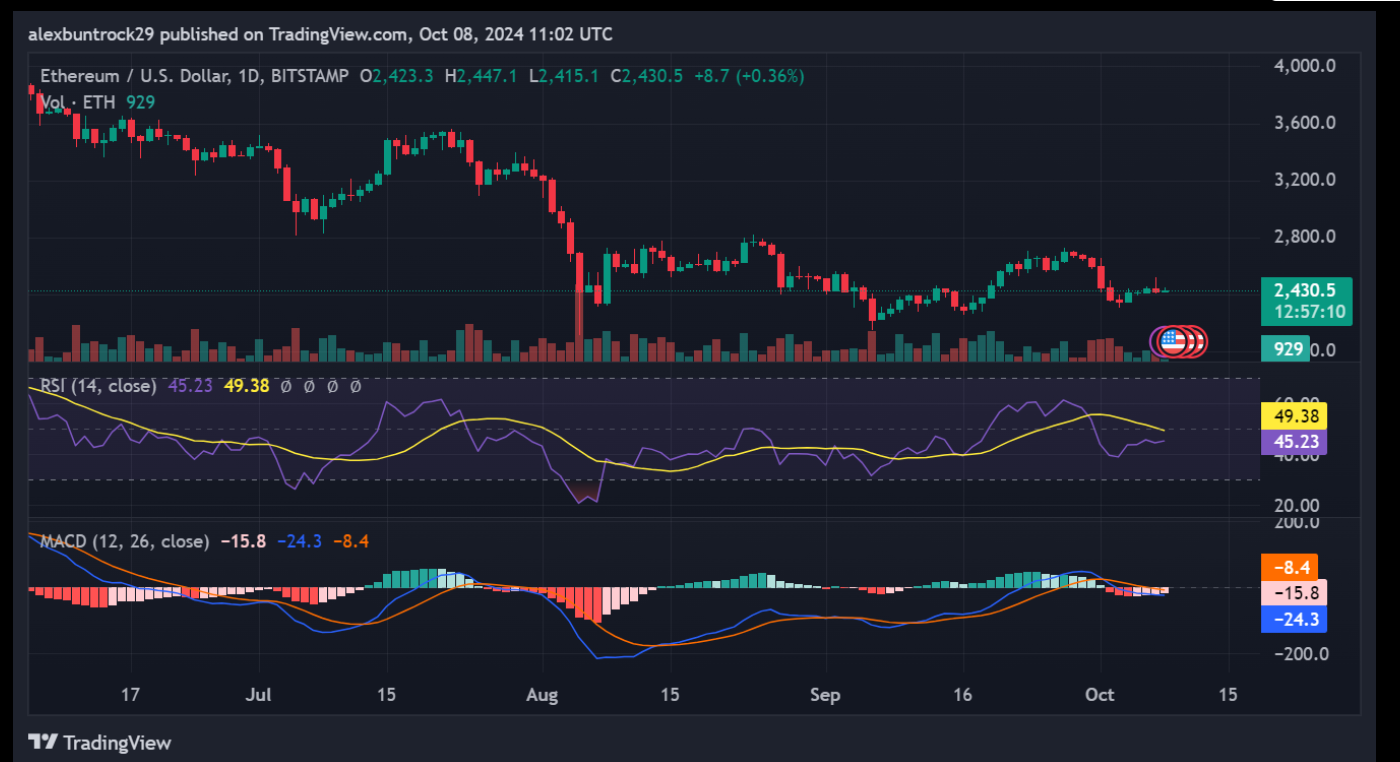Click the pink -15.8 MACD axis label
This screenshot has width=1400, height=762.
pos(1293,592)
